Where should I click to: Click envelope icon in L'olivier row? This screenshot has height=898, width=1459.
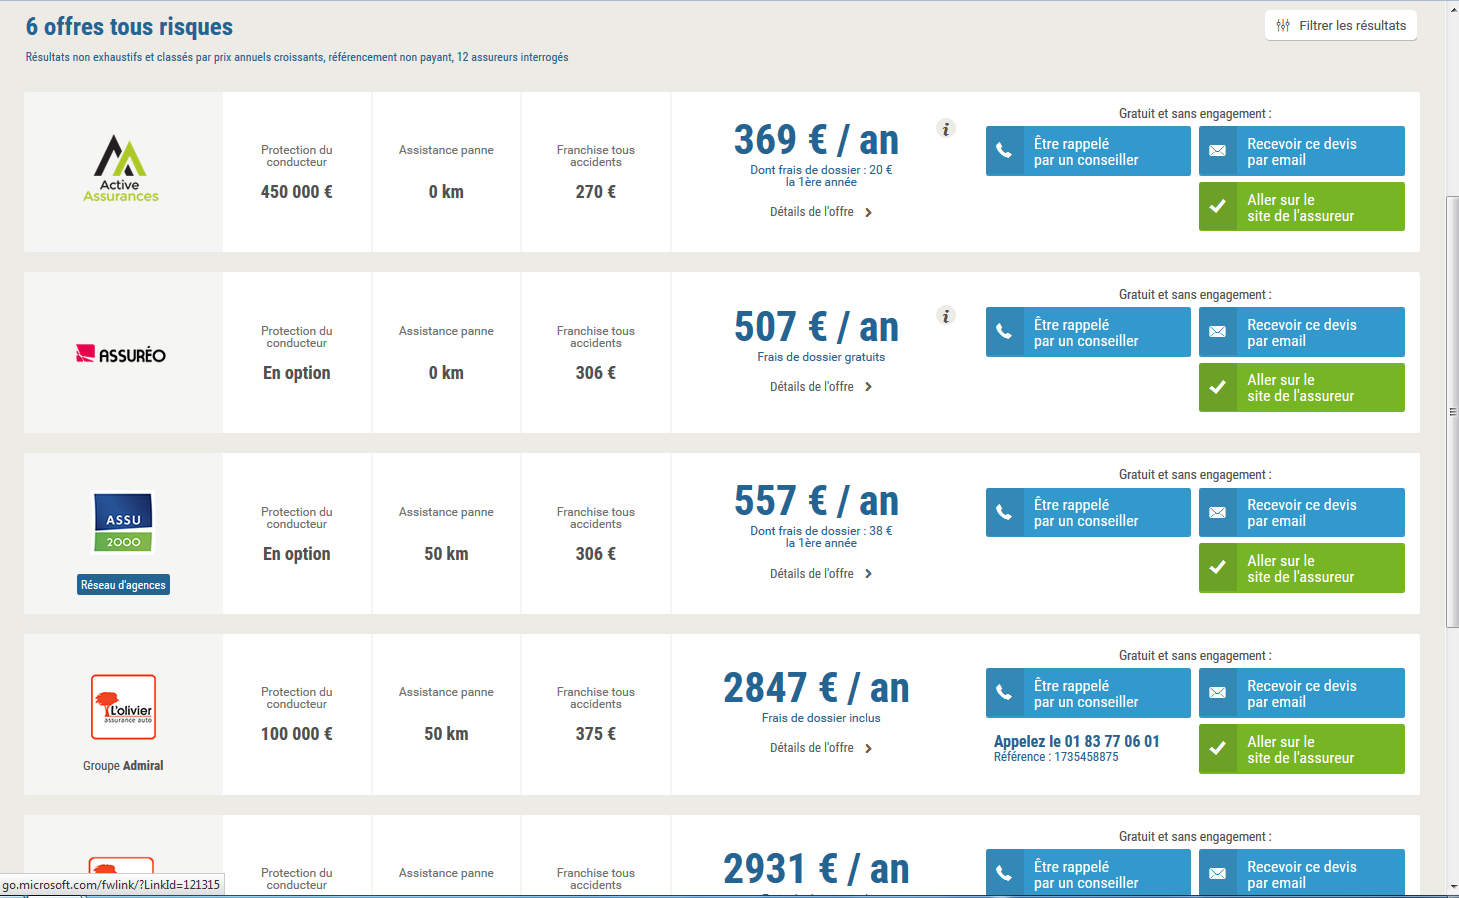click(1217, 693)
